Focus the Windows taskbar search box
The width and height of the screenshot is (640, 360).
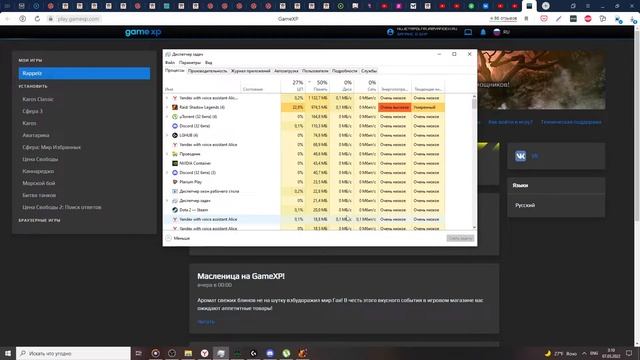(x=73, y=353)
